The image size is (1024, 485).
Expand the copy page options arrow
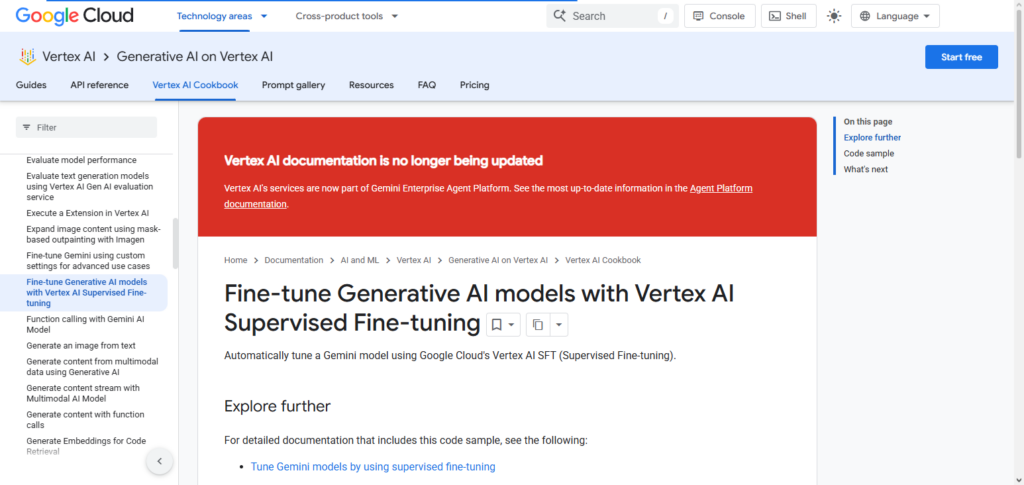[x=559, y=324]
